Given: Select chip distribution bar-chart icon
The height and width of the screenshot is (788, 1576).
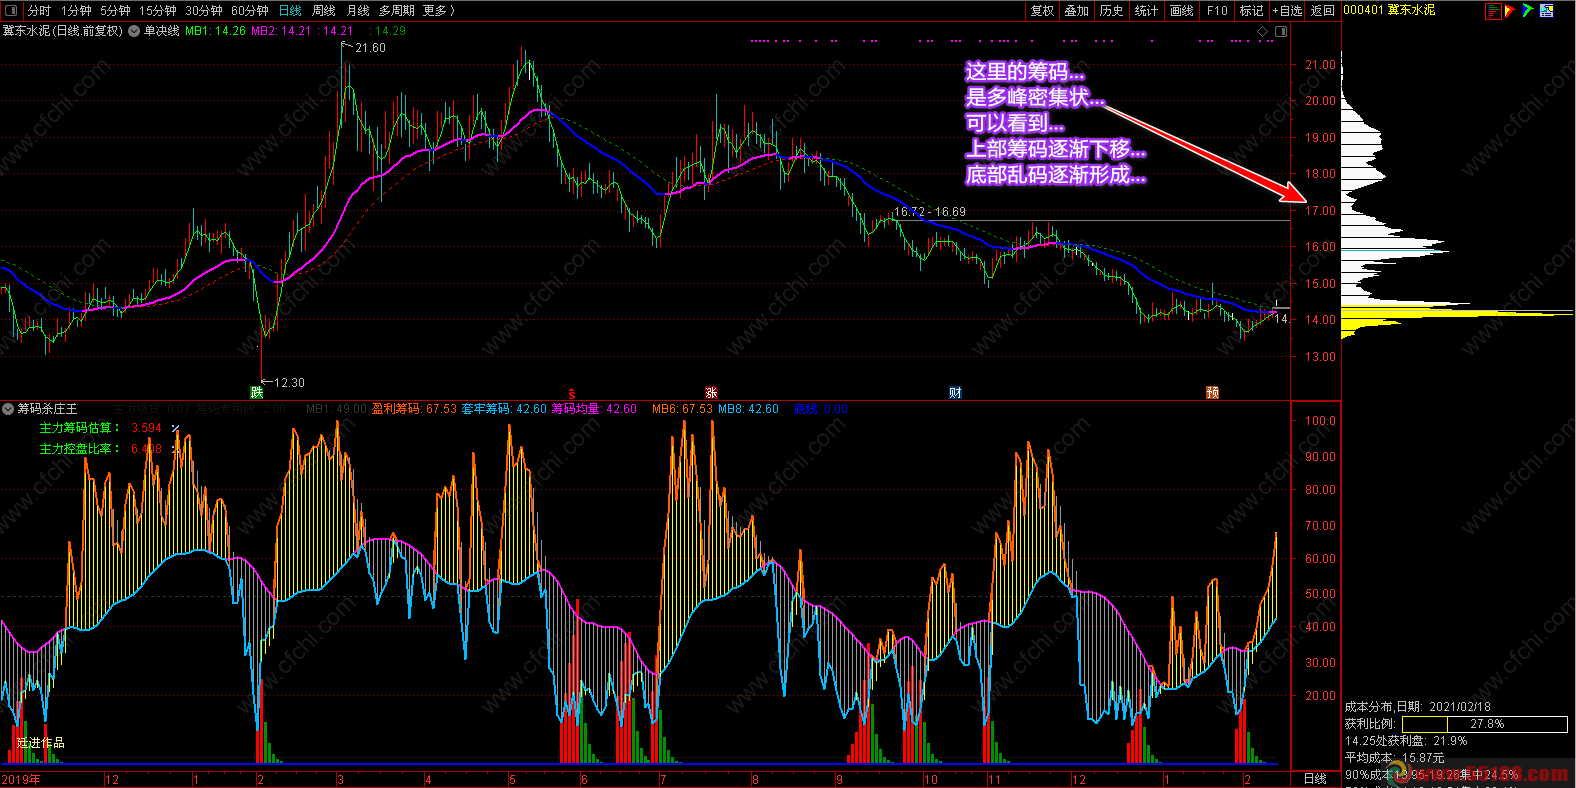Looking at the screenshot, I should [x=1493, y=11].
